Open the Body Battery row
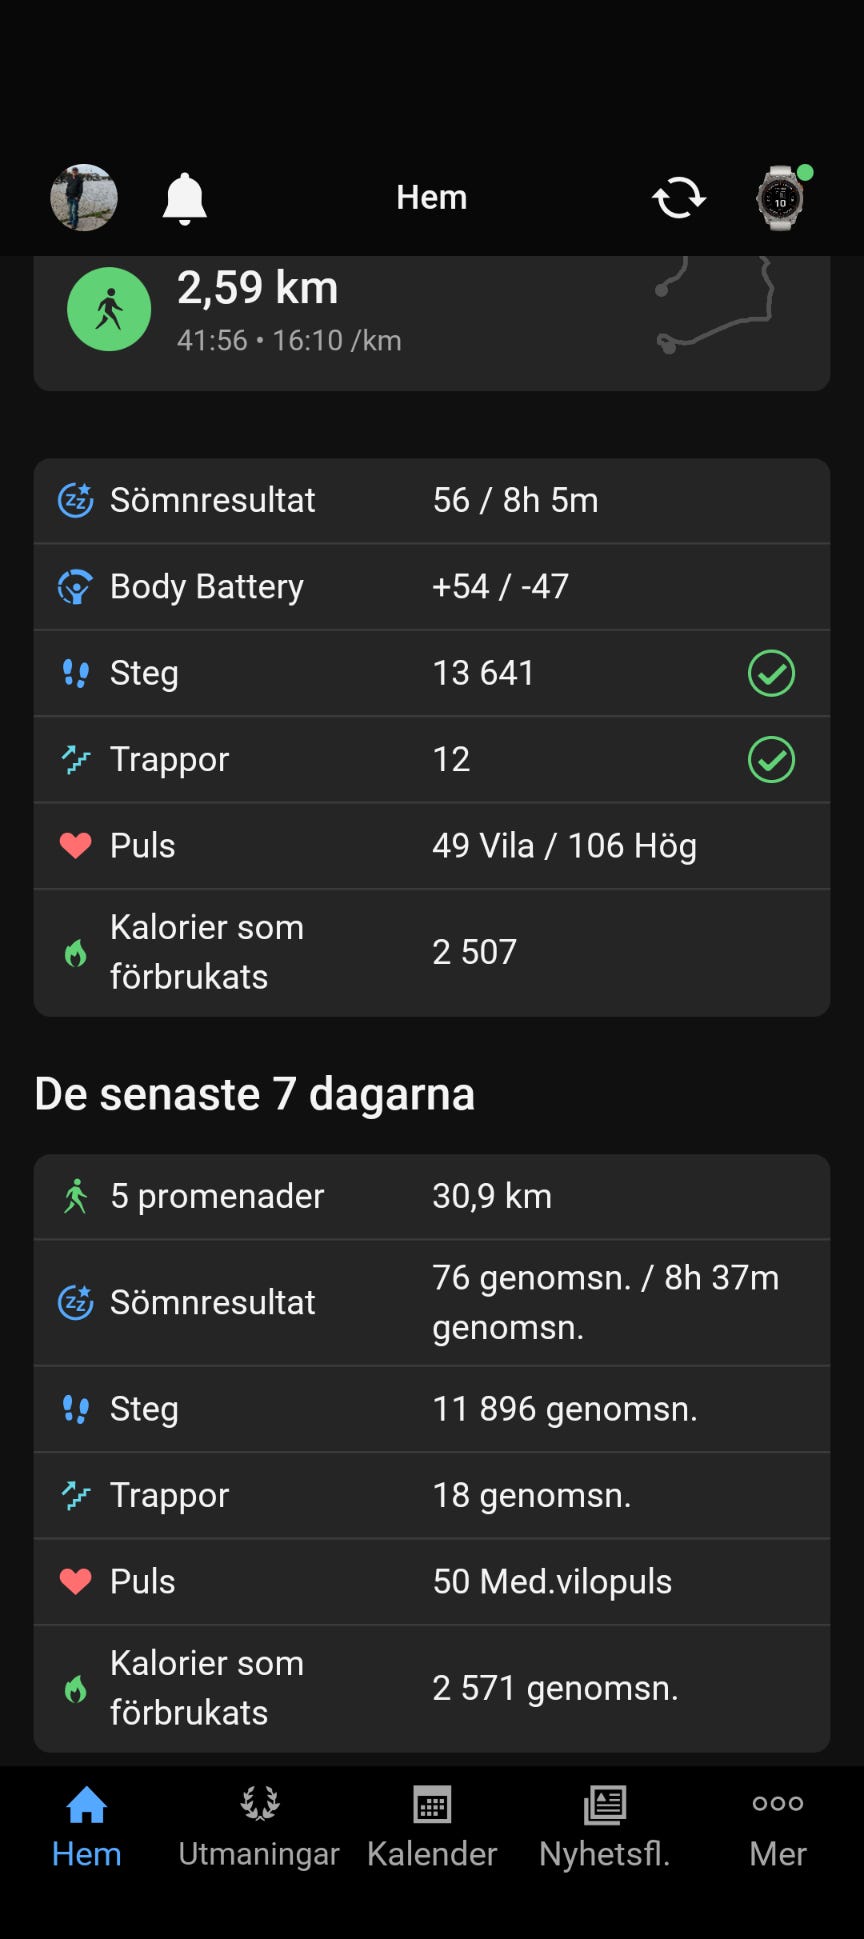 pos(432,587)
